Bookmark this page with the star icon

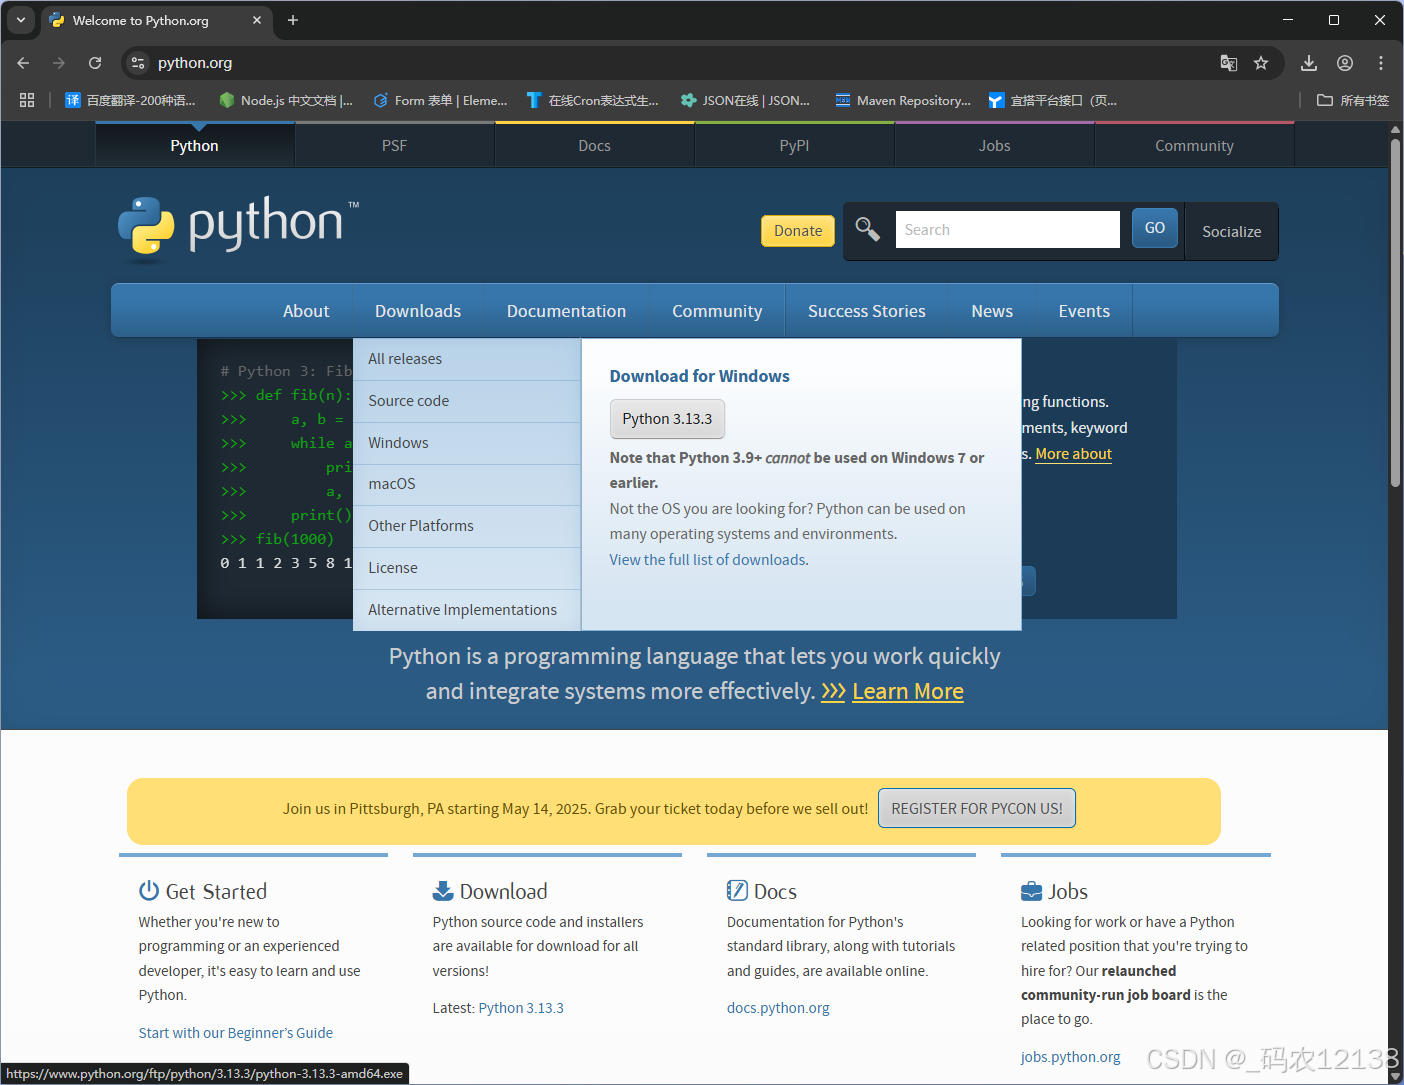(1261, 63)
